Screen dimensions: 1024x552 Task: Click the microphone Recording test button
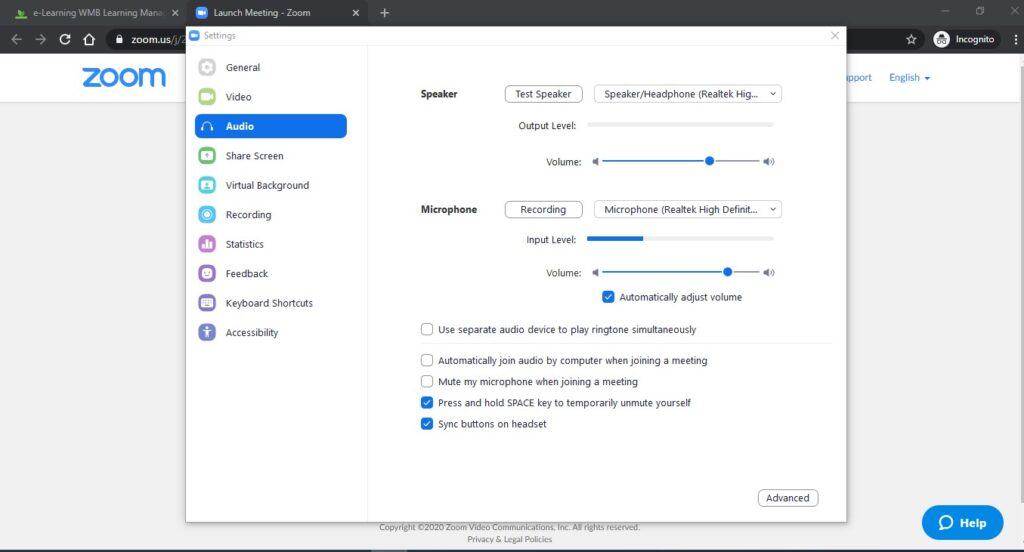click(x=543, y=210)
